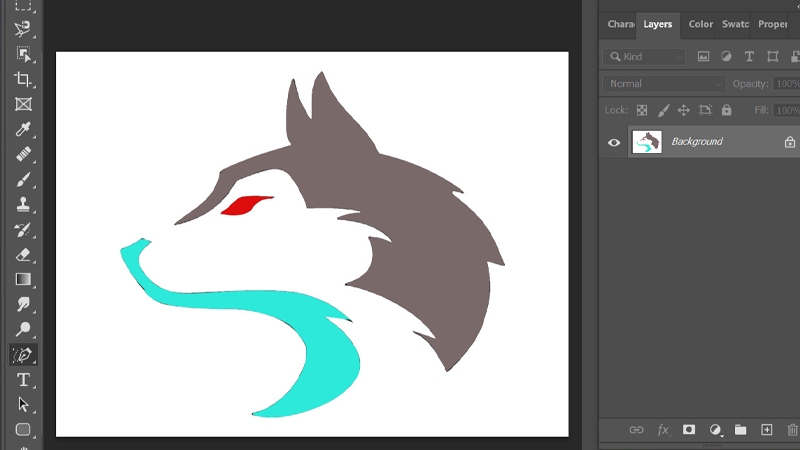Filter layers by adjustment layers
The image size is (800, 450).
(726, 57)
